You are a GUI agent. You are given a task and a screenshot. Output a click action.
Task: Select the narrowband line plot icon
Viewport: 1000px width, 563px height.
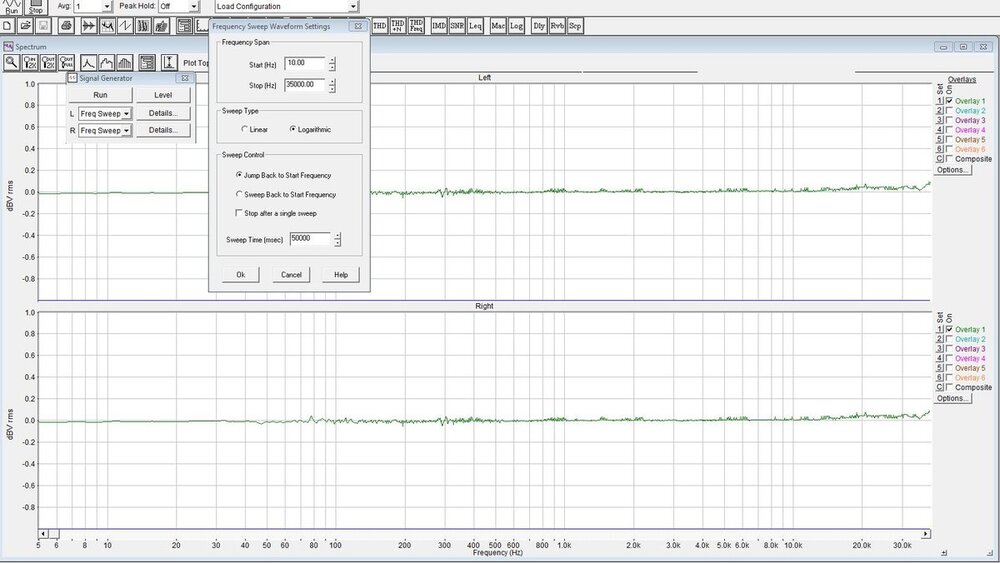[88, 62]
